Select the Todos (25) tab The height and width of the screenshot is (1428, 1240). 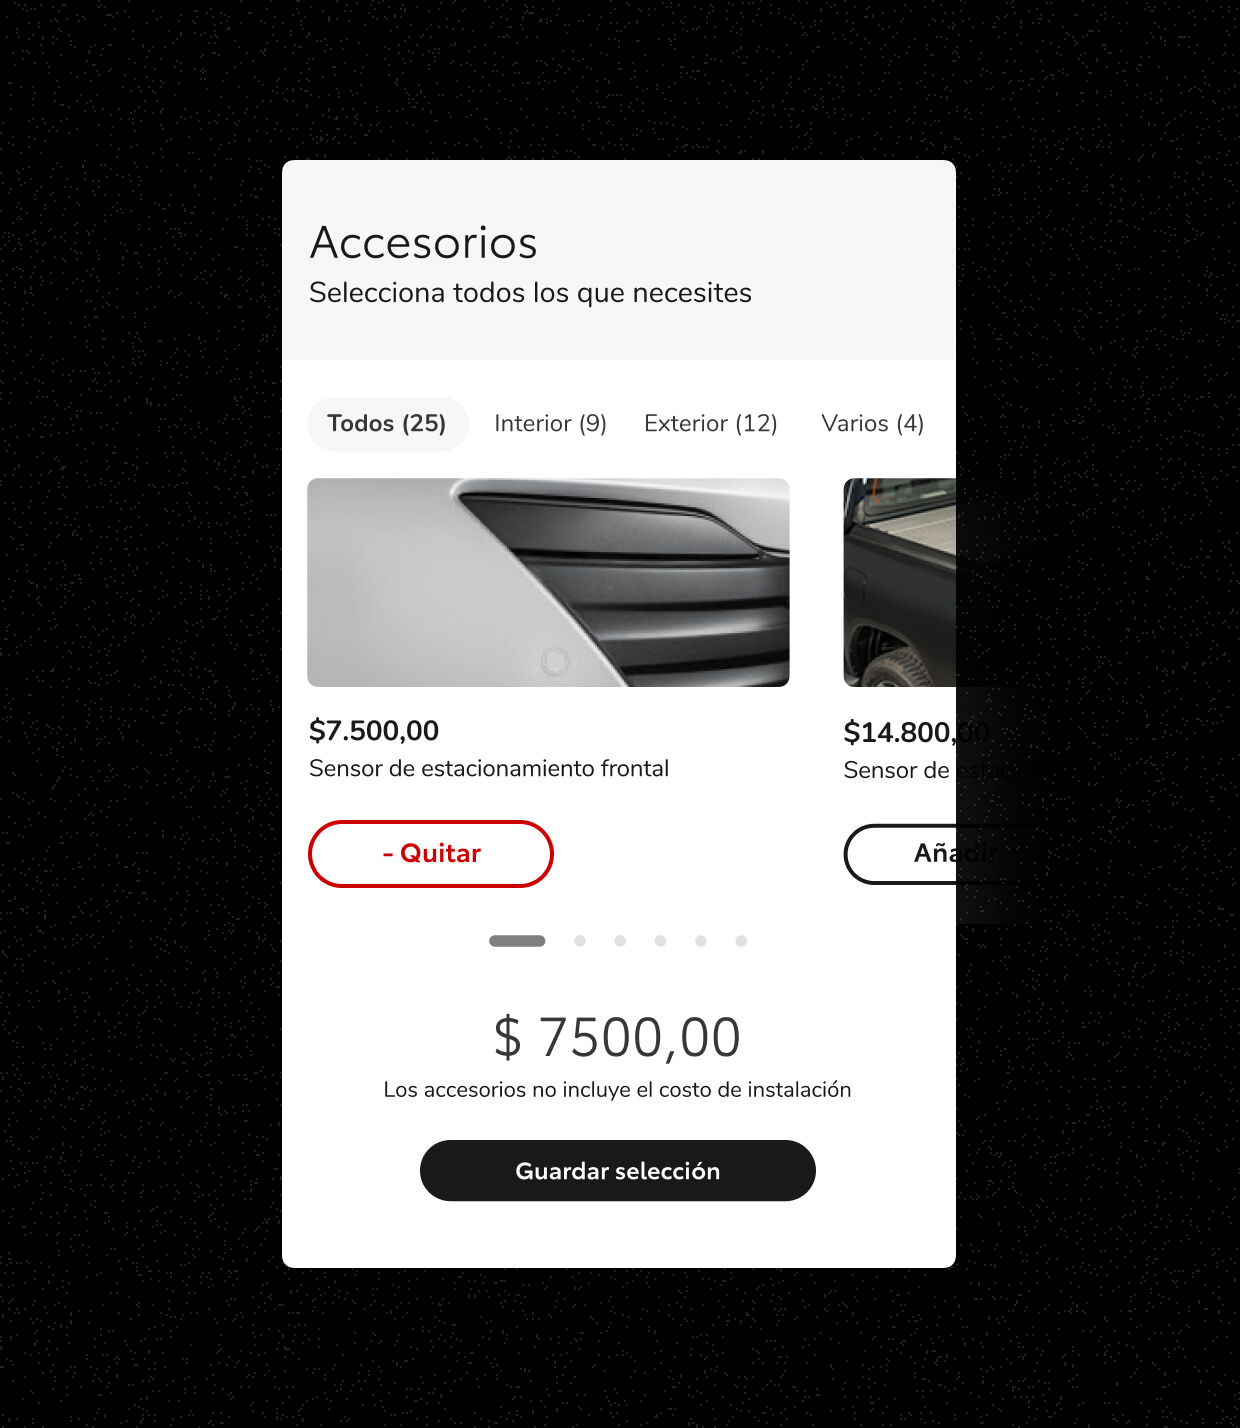387,424
